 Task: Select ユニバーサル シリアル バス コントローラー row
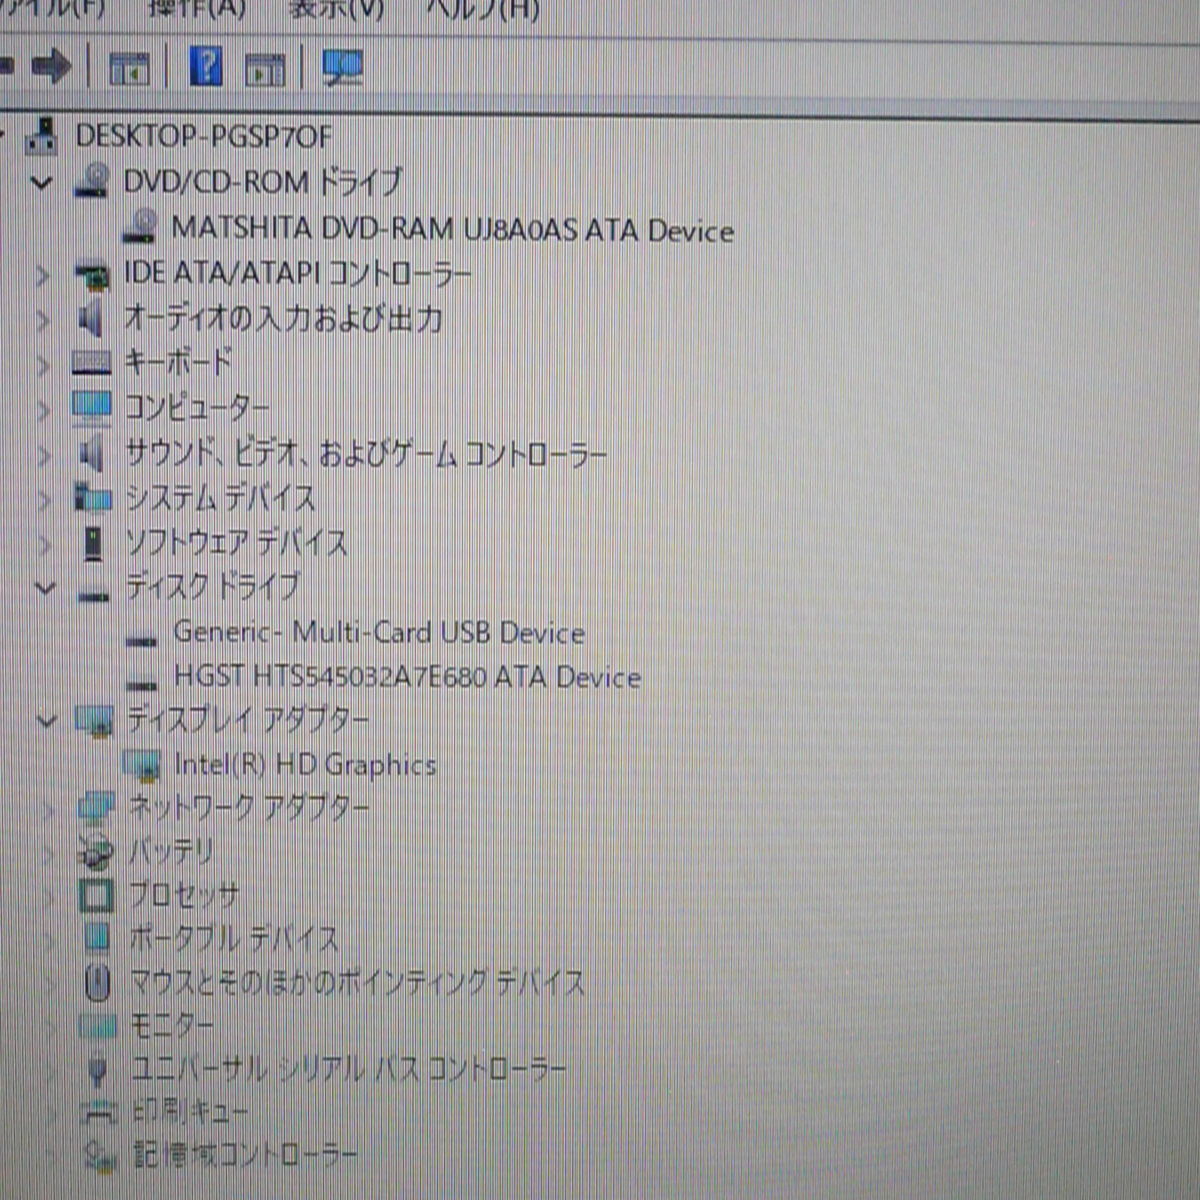pyautogui.click(x=349, y=1070)
